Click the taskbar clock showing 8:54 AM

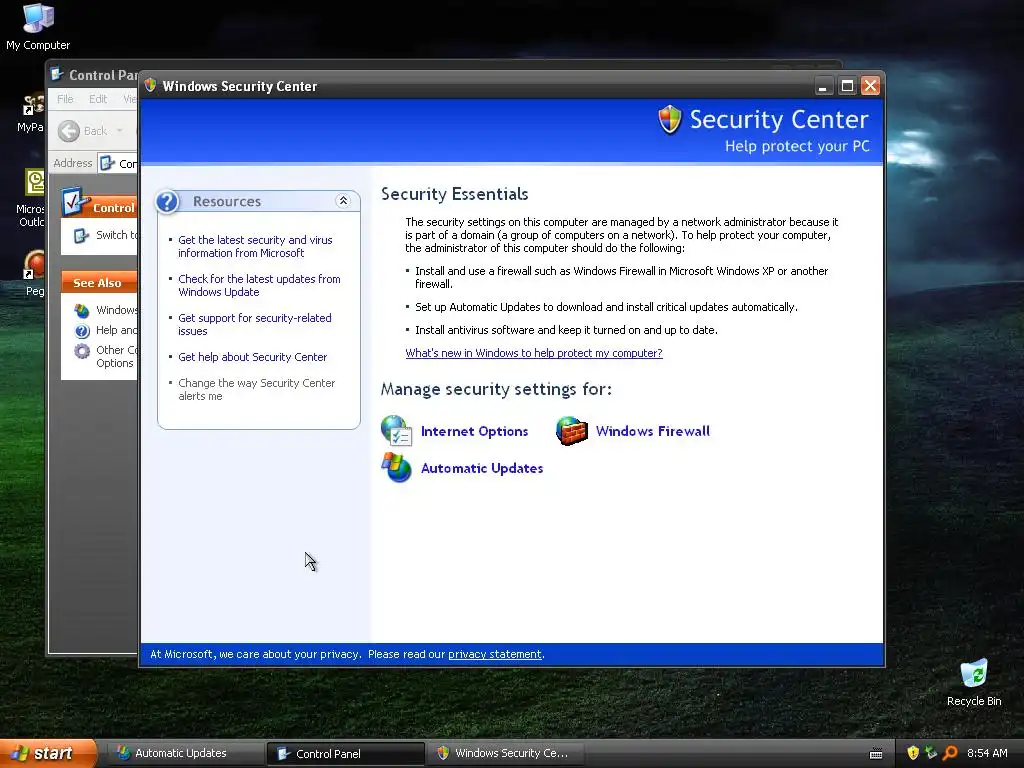point(987,753)
